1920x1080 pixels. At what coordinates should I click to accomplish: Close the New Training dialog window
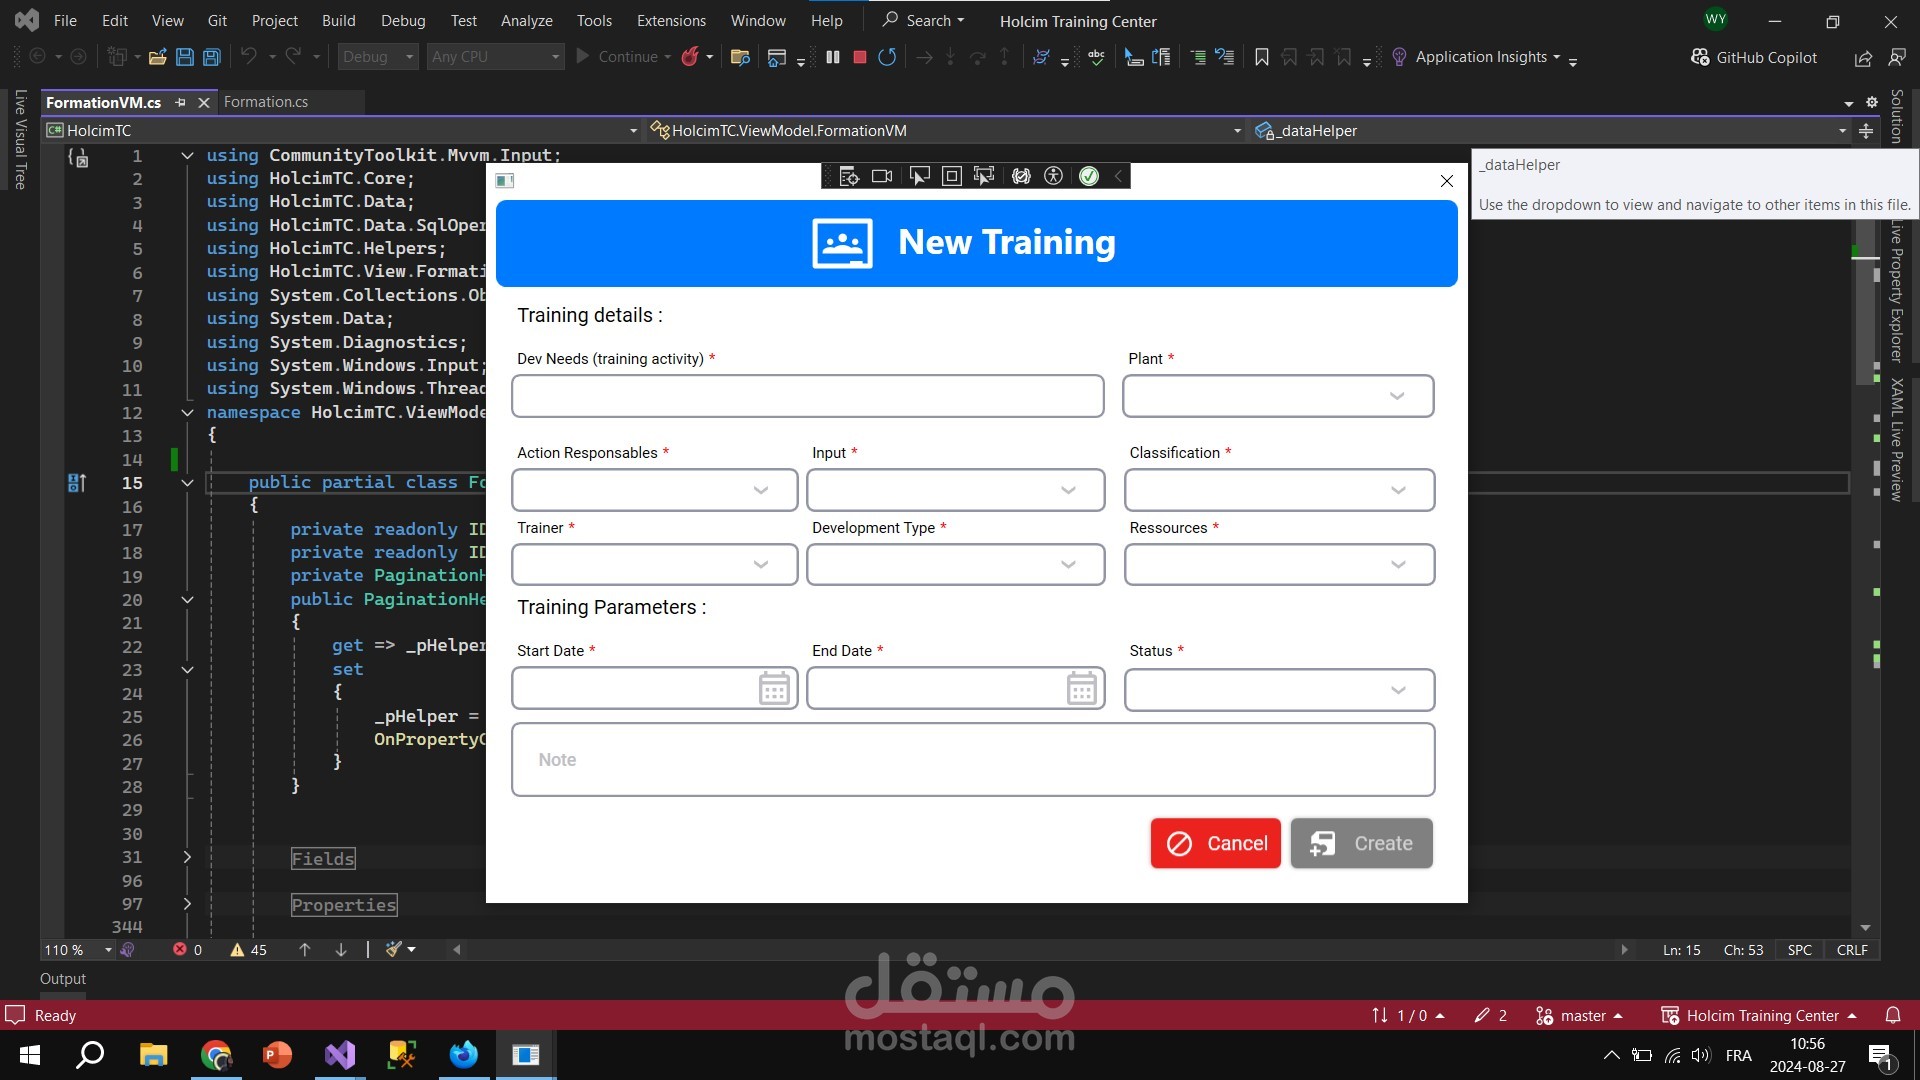click(1446, 181)
